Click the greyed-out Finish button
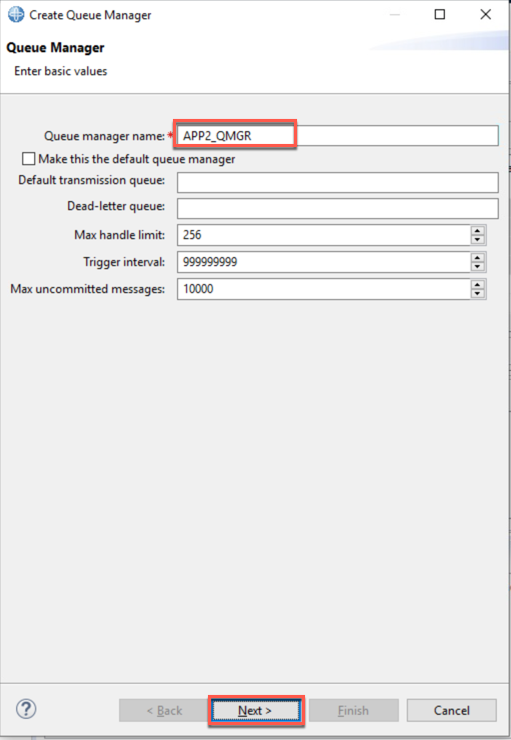Screen dimensions: 511x740 353,710
